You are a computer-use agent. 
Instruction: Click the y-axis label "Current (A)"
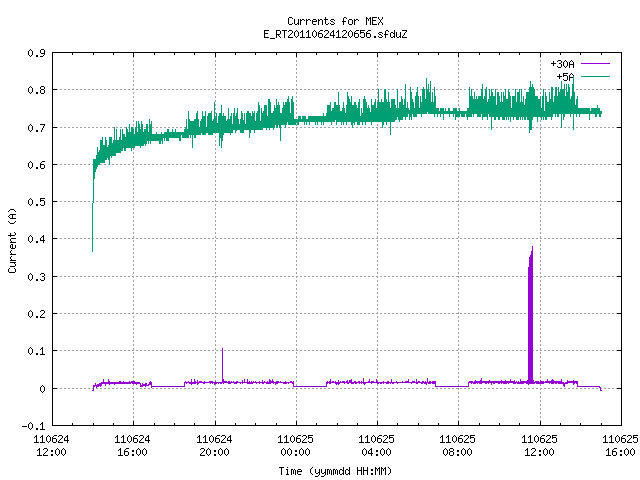[x=12, y=240]
